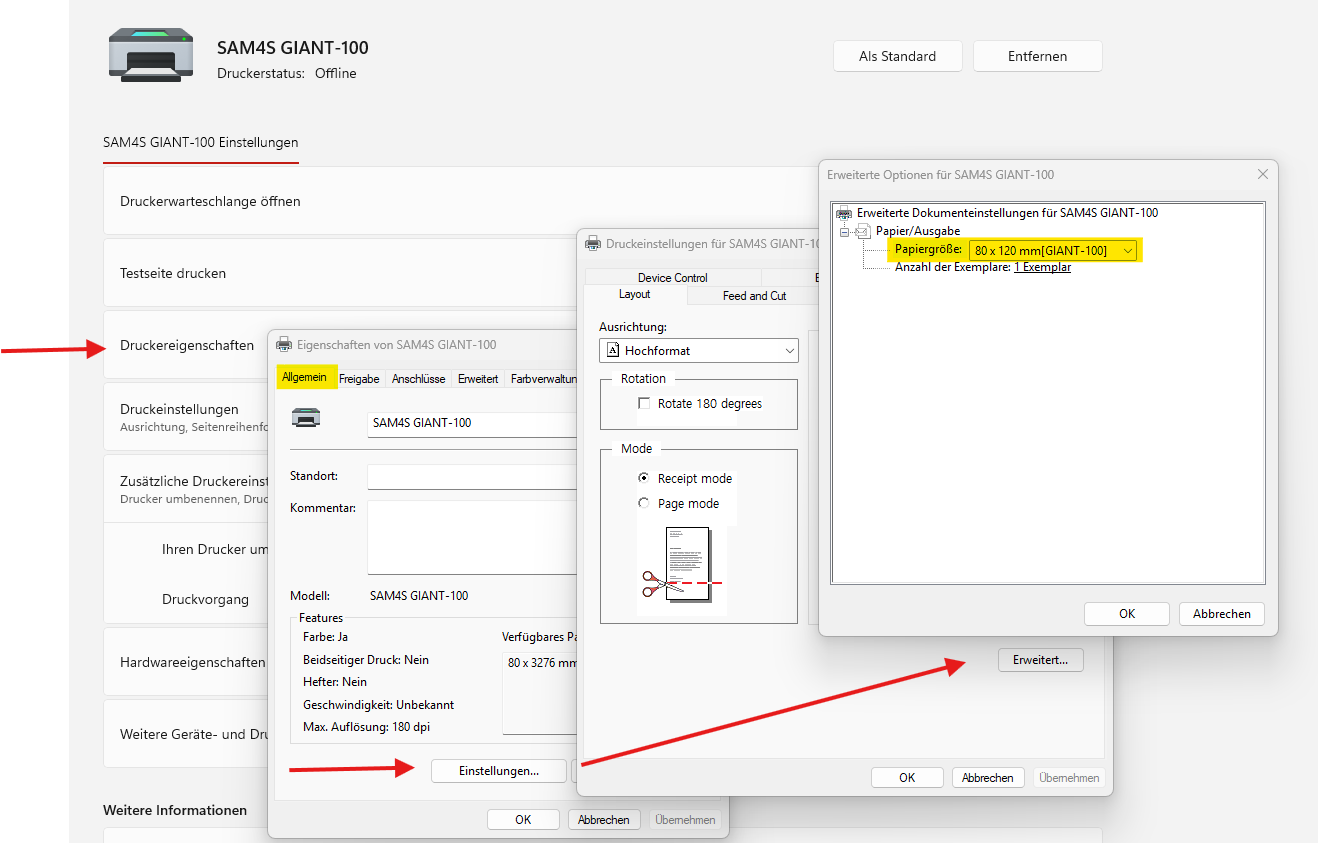The height and width of the screenshot is (843, 1318).
Task: Enable Rotate 180 degrees checkbox
Action: (x=644, y=404)
